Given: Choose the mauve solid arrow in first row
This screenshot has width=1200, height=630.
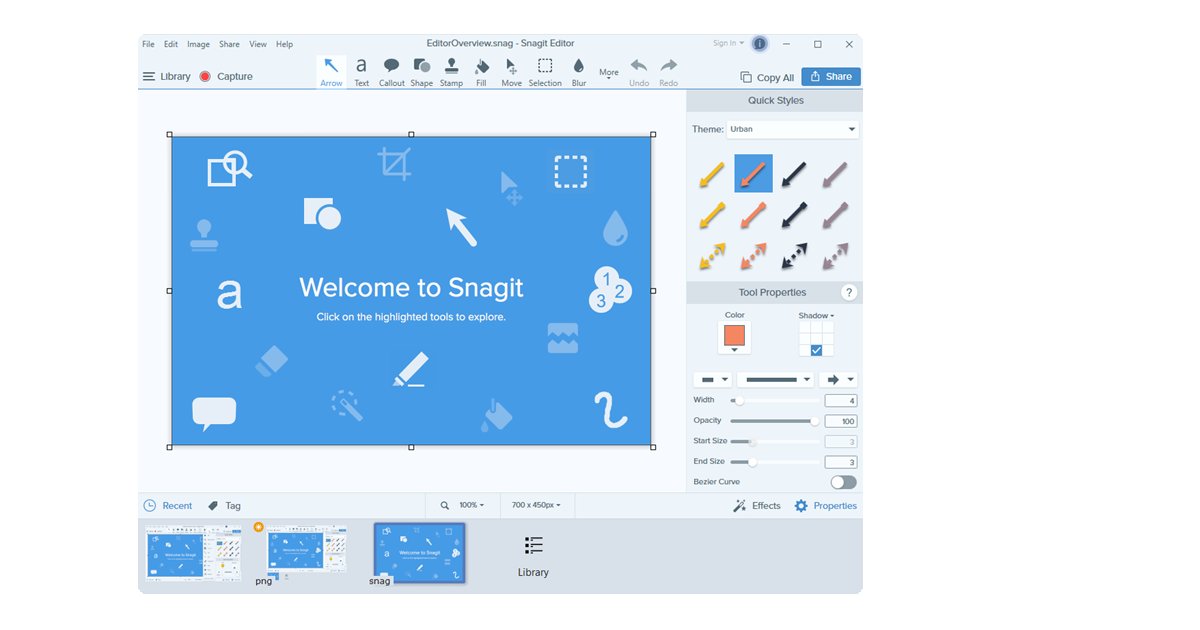Looking at the screenshot, I should point(834,174).
